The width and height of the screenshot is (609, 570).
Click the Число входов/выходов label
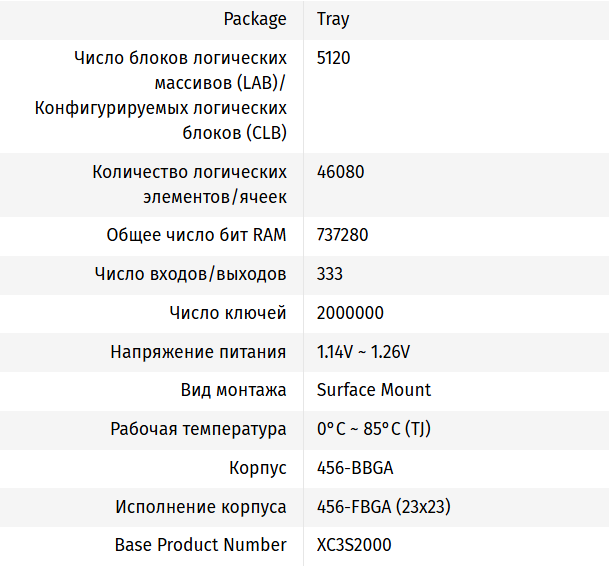190,274
